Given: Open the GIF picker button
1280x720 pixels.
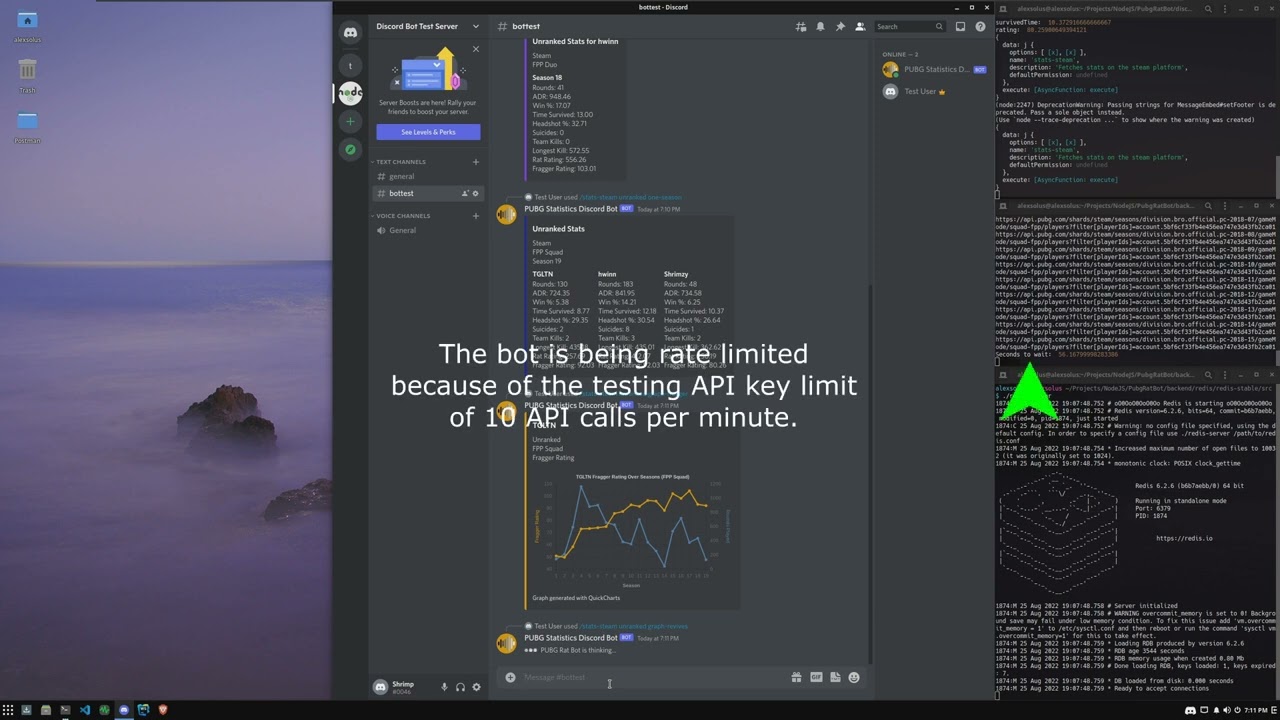Looking at the screenshot, I should (816, 677).
